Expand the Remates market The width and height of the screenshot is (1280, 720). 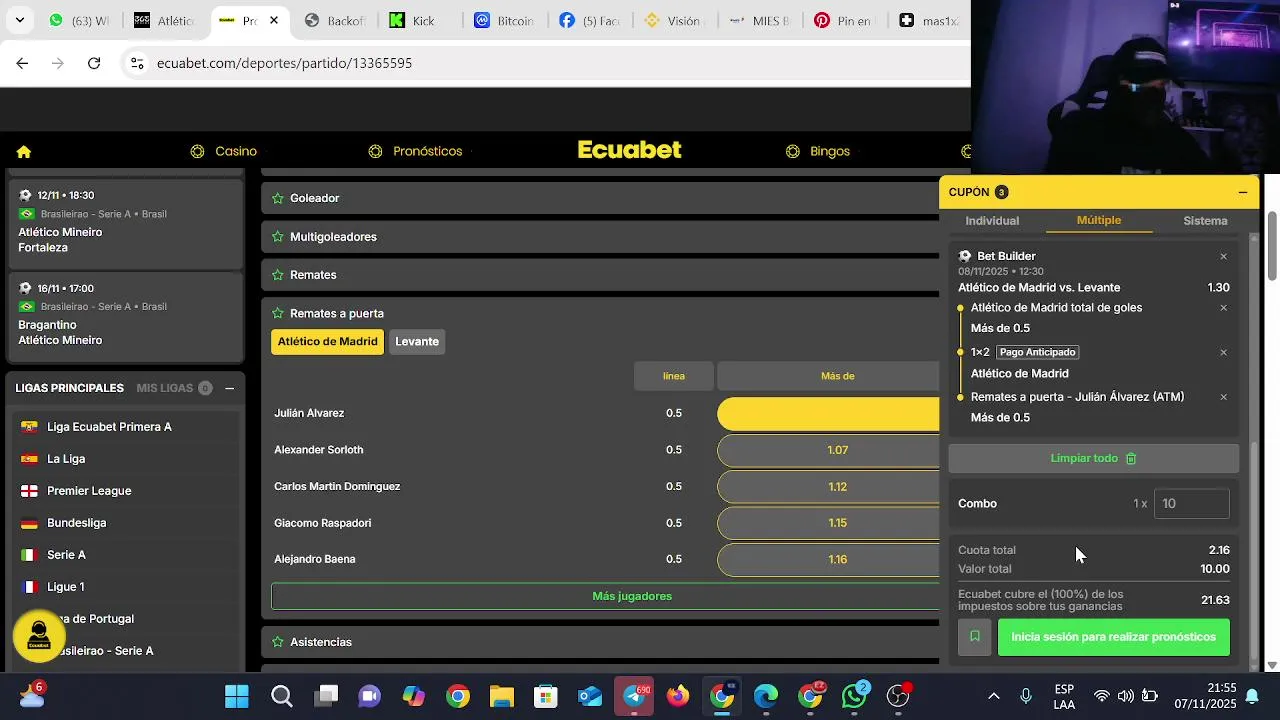[x=600, y=275]
